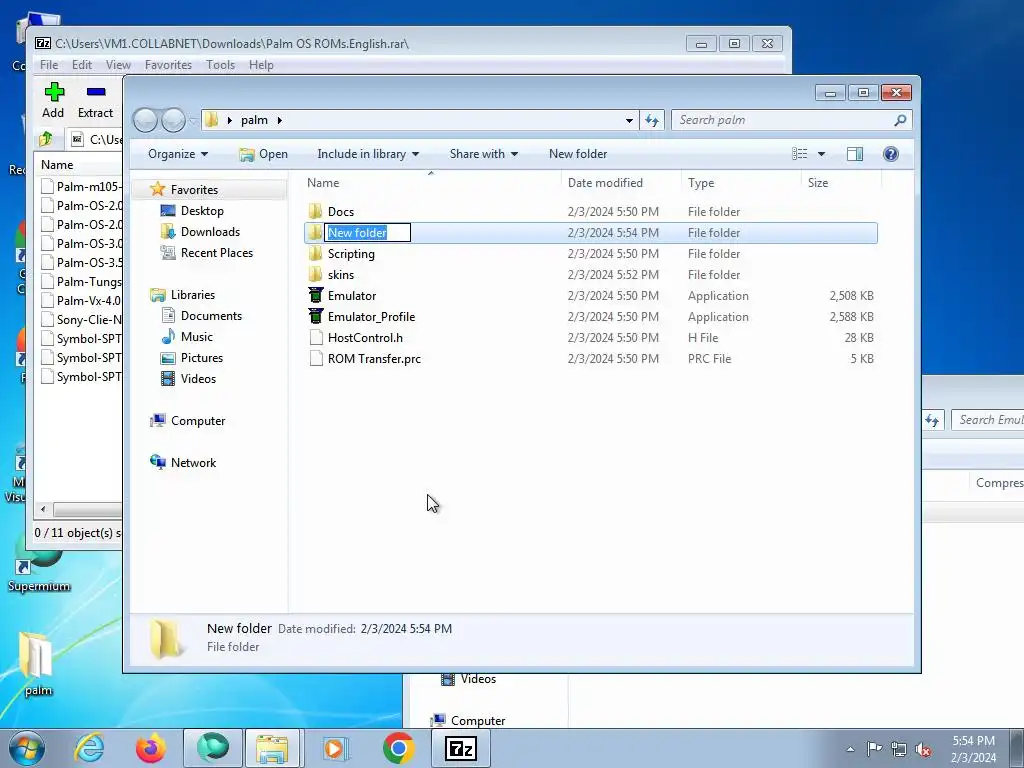Select Palm-m105 file in 7-Zip list
Viewport: 1024px width, 768px height.
point(81,186)
